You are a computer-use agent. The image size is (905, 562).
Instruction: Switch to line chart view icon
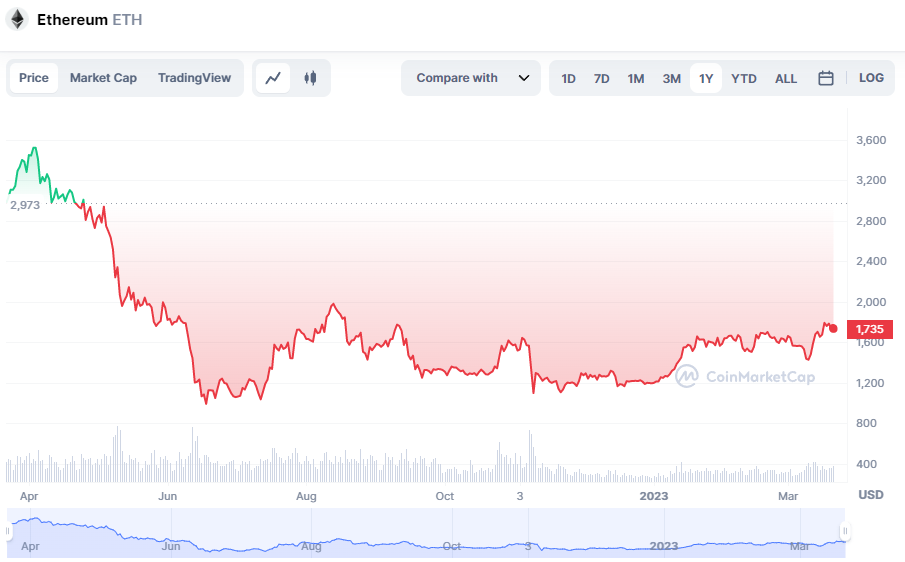(x=273, y=78)
